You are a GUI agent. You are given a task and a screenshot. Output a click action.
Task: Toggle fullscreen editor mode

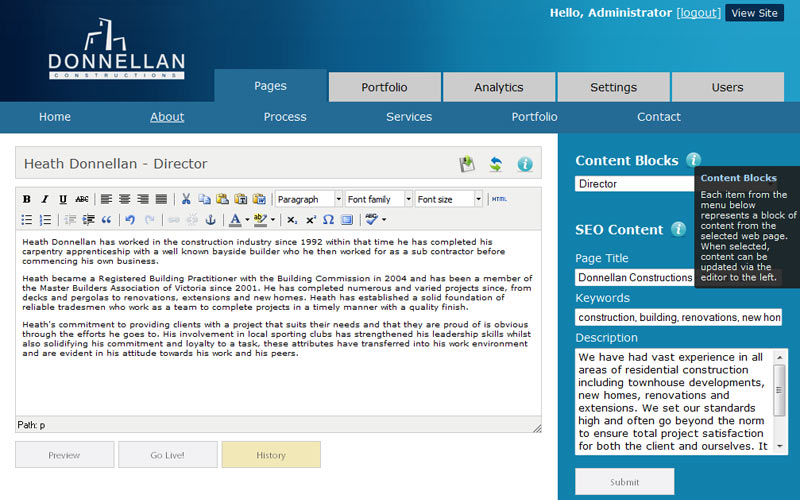click(347, 220)
